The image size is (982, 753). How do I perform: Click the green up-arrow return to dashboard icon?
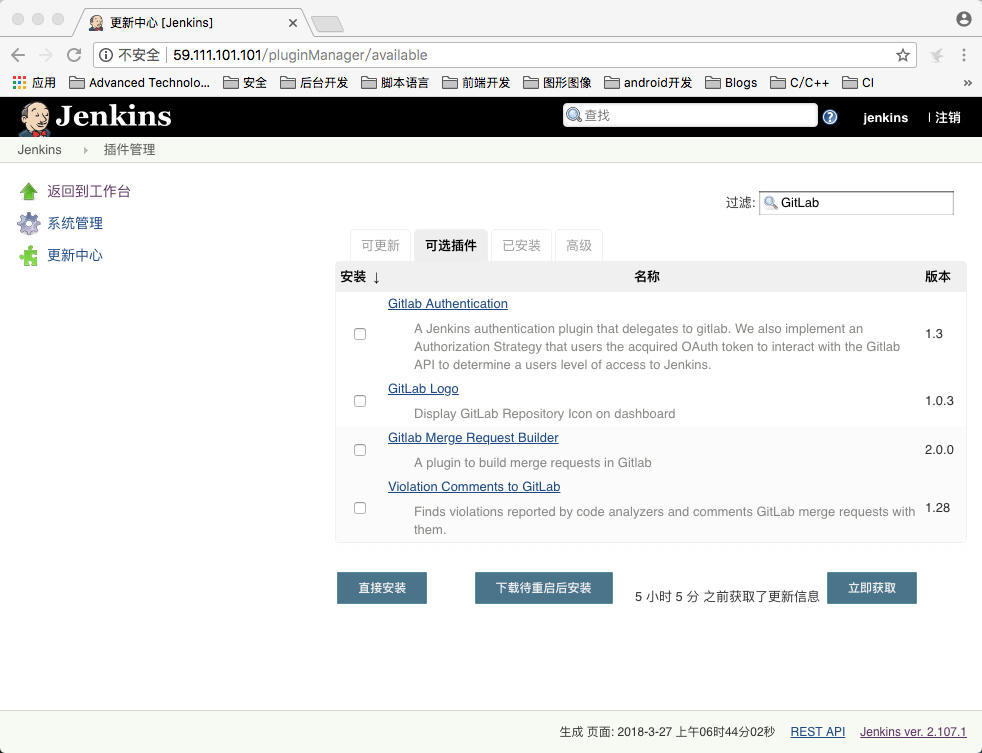pos(28,191)
